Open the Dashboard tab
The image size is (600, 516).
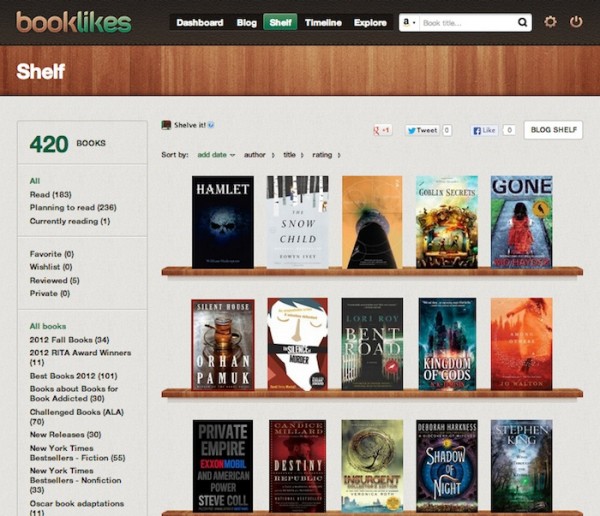point(200,23)
